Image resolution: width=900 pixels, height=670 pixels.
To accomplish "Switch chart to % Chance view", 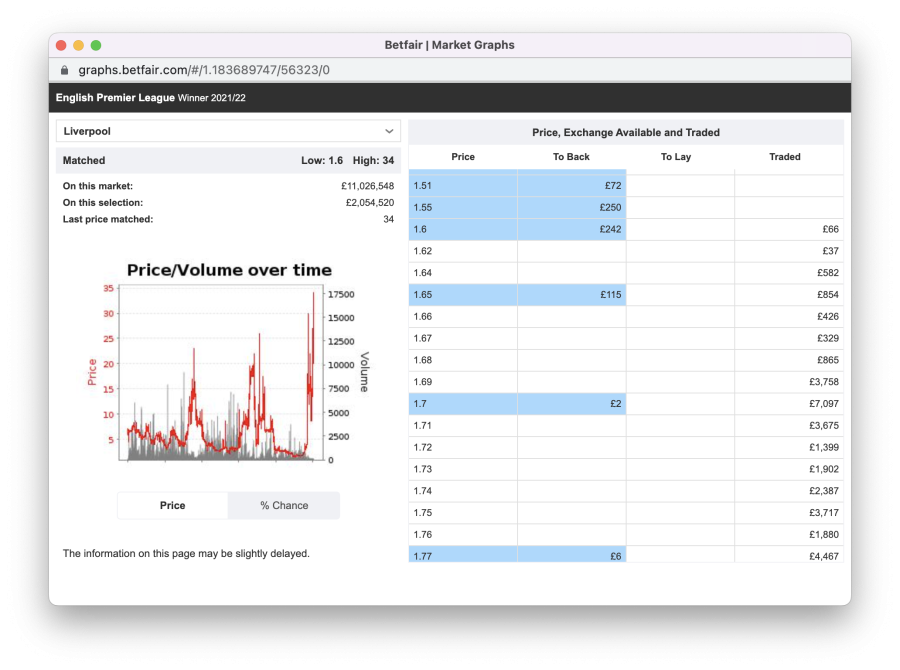I will point(284,505).
